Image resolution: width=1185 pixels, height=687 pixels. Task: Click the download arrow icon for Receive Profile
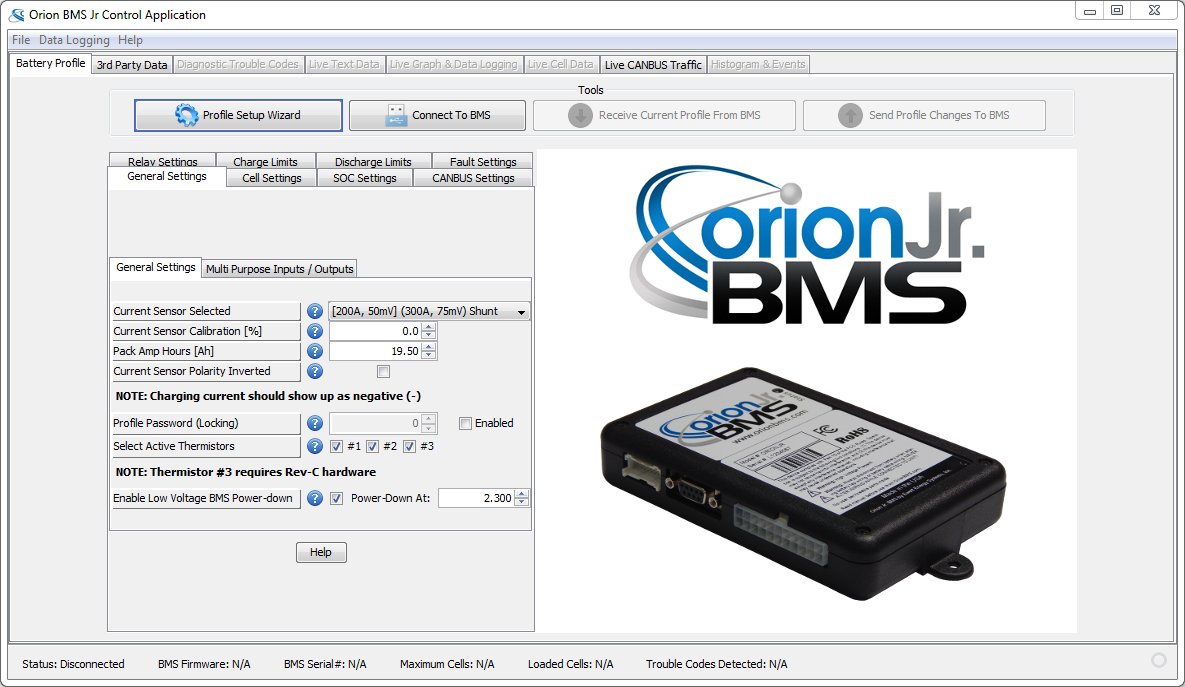(580, 115)
